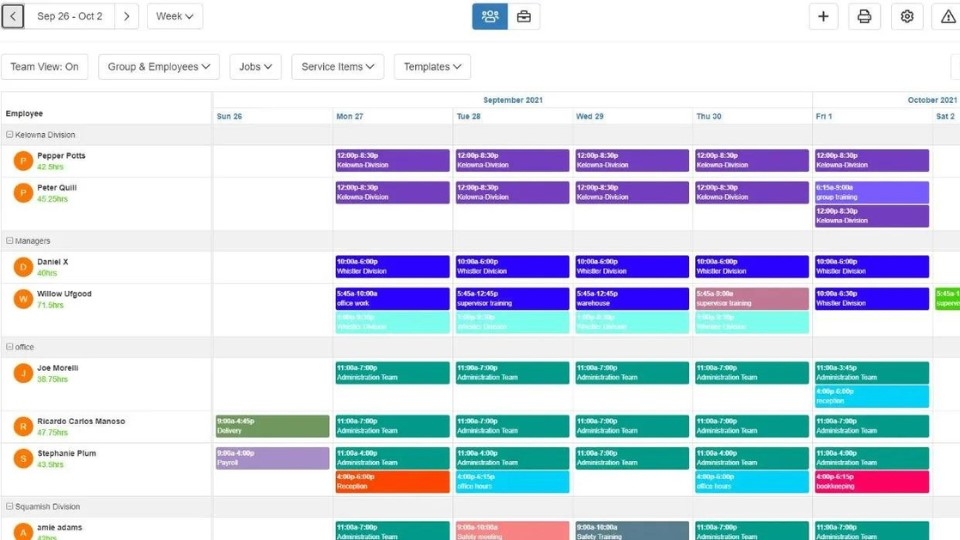This screenshot has height=540, width=960.
Task: Click Willow Ufgood avatar
Action: click(x=23, y=299)
